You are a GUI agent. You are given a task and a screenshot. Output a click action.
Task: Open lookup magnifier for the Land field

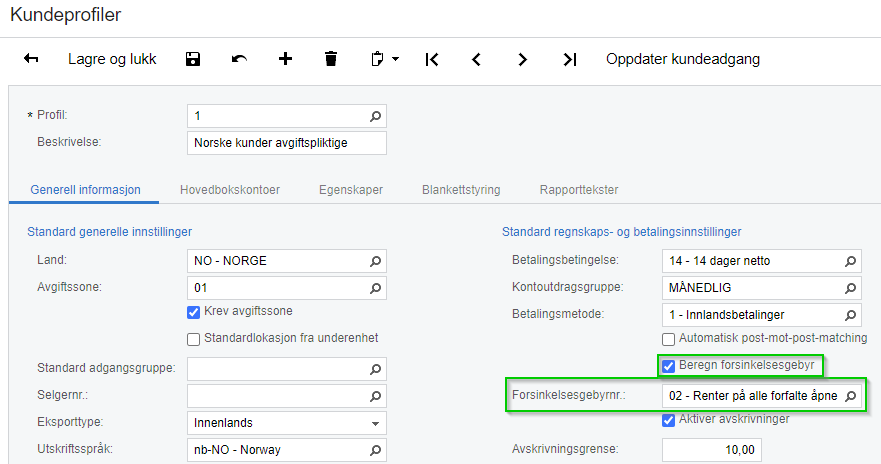[x=375, y=261]
